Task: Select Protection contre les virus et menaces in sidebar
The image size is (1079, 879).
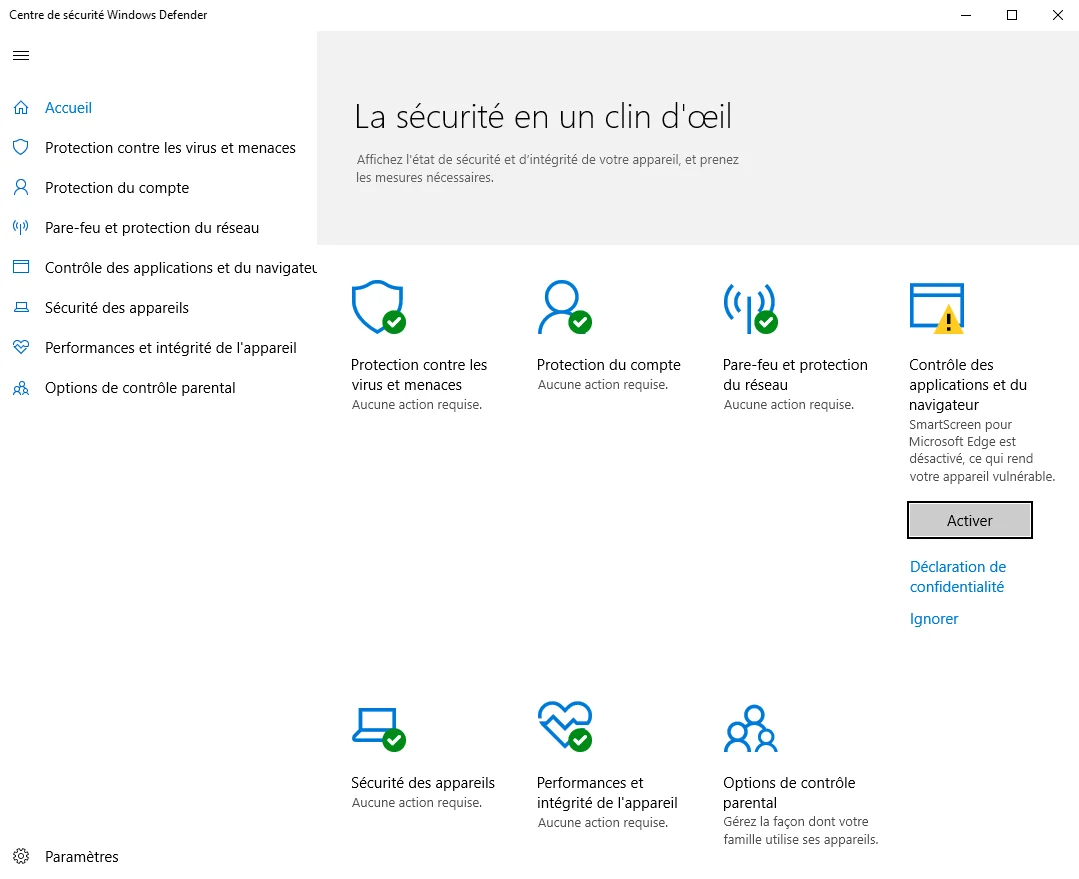Action: pos(170,147)
